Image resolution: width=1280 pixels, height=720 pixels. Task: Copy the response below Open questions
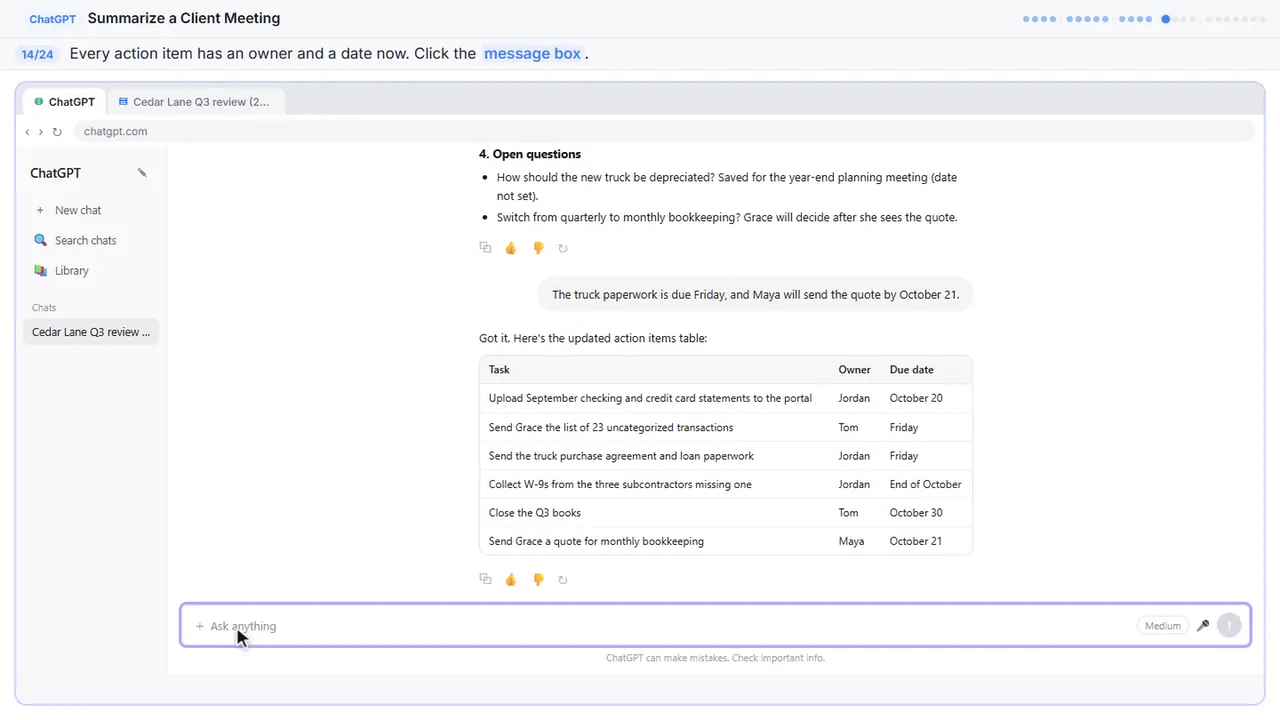(x=485, y=248)
